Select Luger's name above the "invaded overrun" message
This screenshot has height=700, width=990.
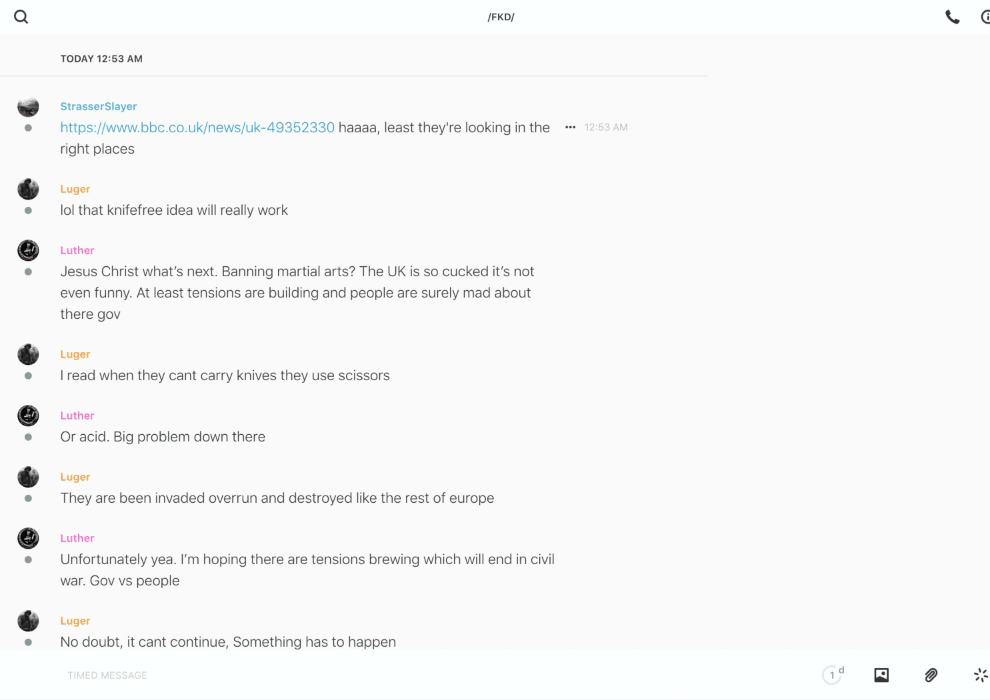75,477
